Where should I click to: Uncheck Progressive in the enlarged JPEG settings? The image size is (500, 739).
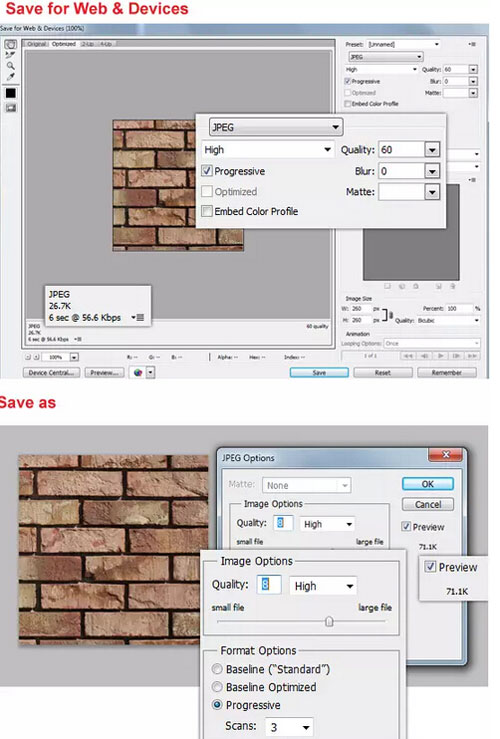[x=207, y=171]
